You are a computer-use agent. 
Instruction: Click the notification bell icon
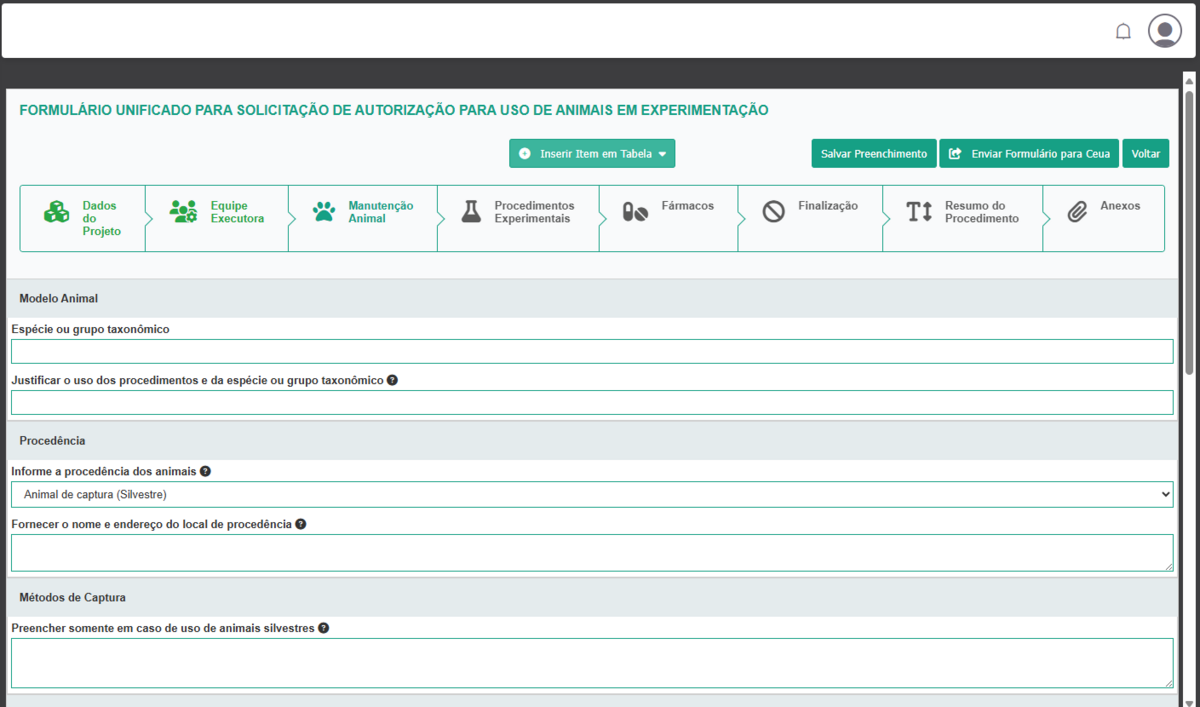coord(1123,32)
